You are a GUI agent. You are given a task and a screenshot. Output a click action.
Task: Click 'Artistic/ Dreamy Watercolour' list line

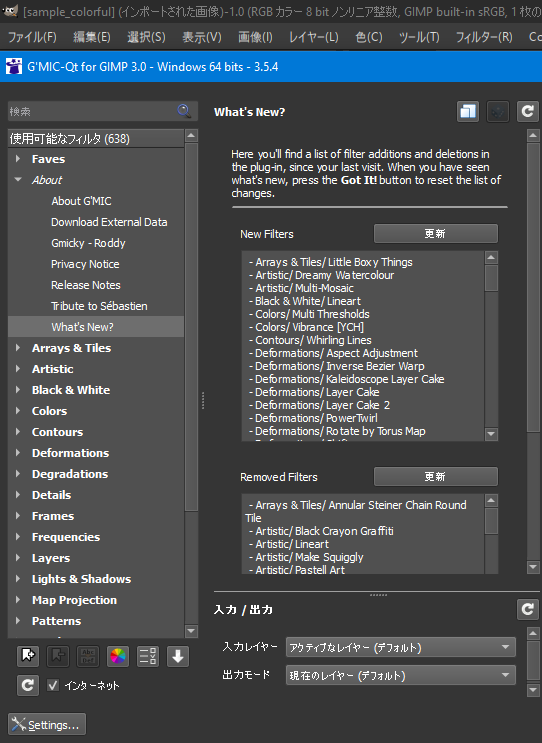322,275
